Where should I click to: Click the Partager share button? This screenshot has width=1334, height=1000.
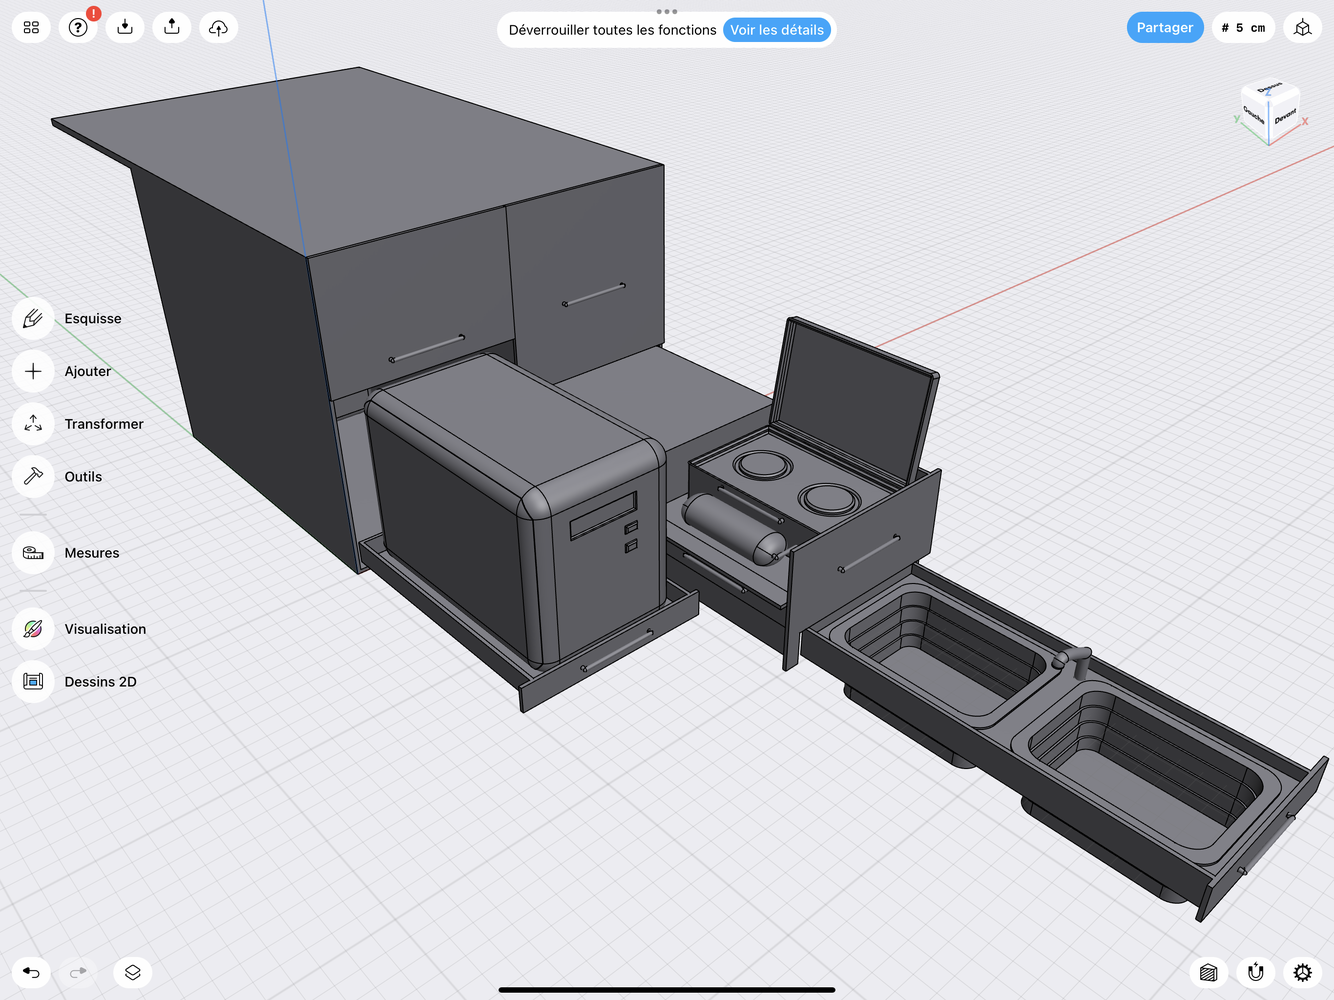click(1165, 27)
